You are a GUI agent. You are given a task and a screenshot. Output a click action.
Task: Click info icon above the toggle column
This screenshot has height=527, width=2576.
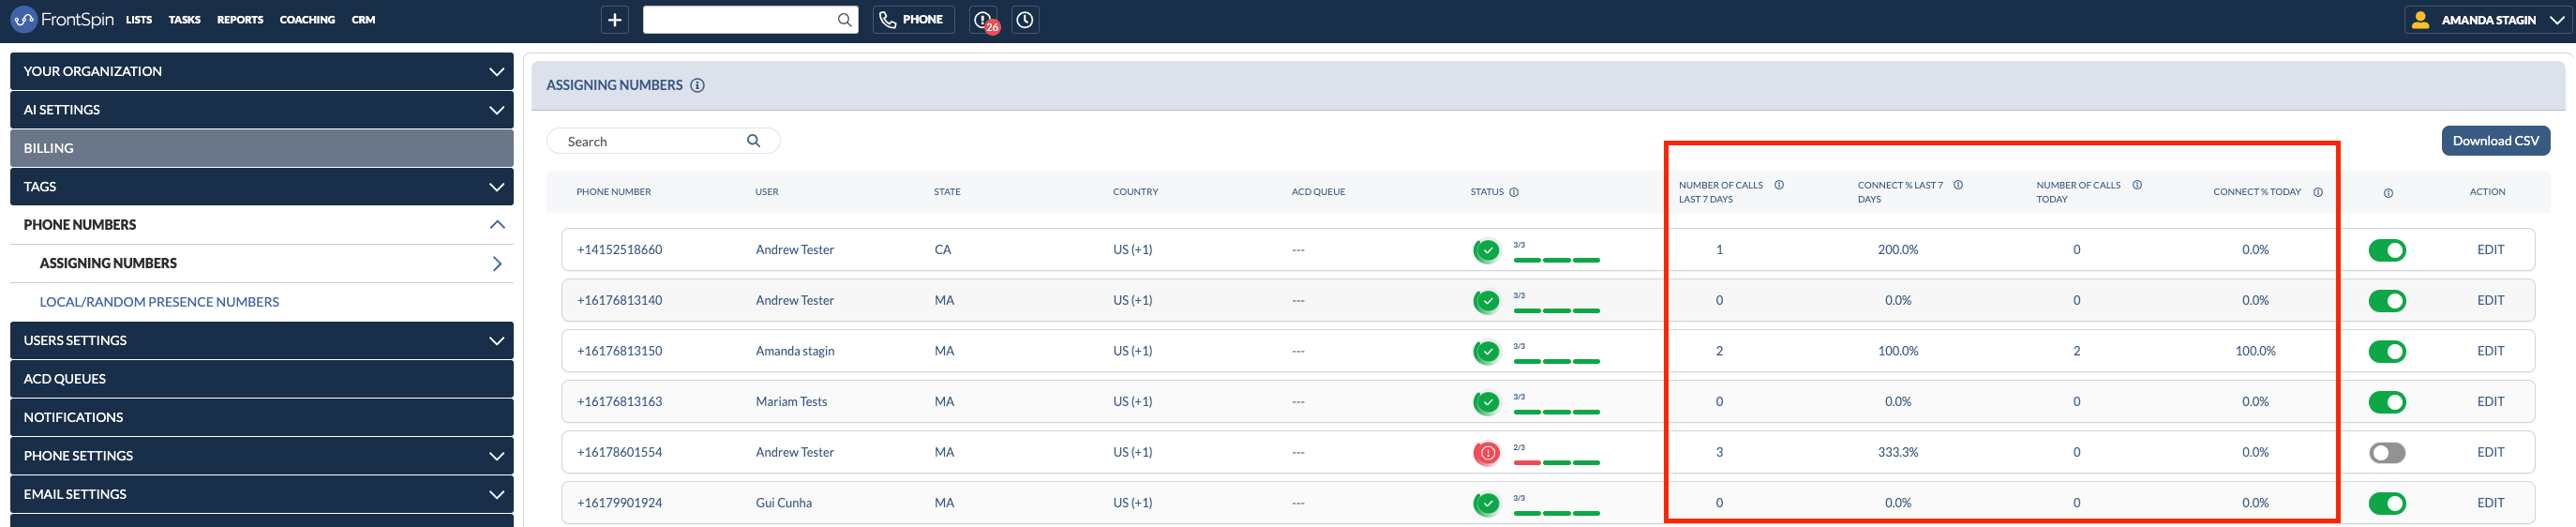[2387, 193]
